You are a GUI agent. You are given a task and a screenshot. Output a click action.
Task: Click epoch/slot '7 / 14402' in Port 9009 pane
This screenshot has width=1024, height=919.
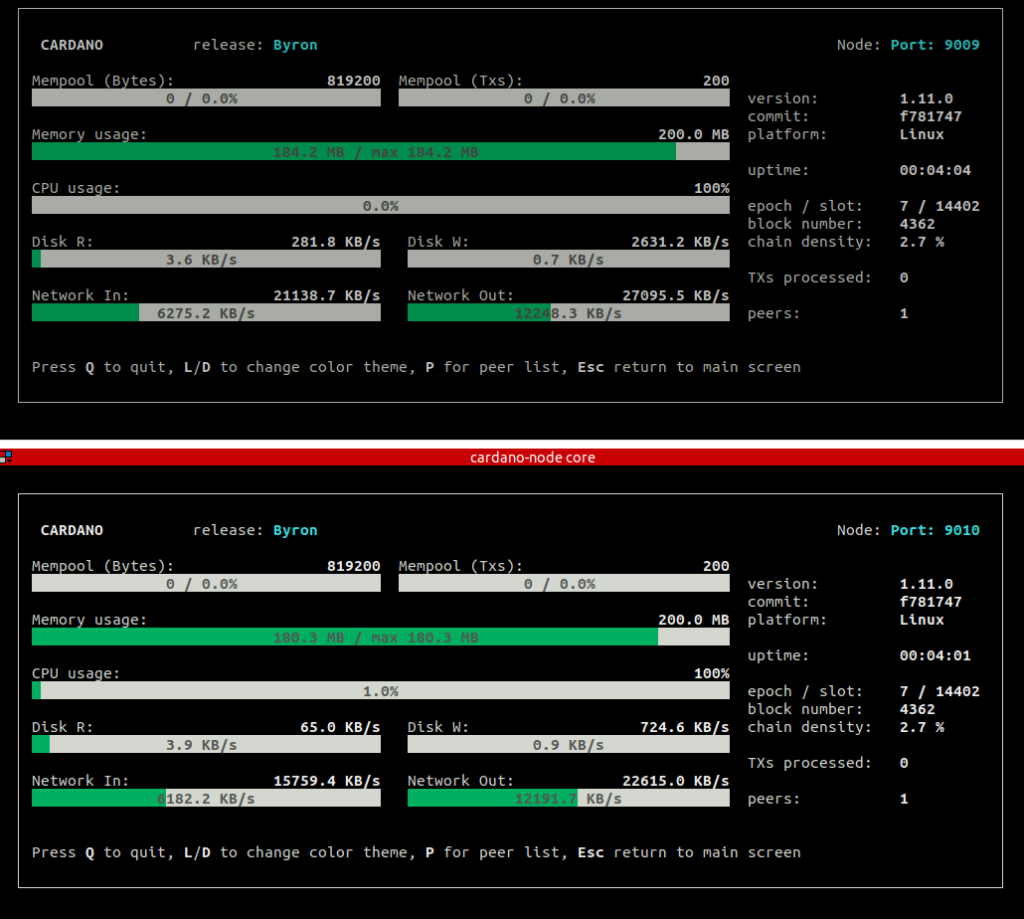(940, 206)
